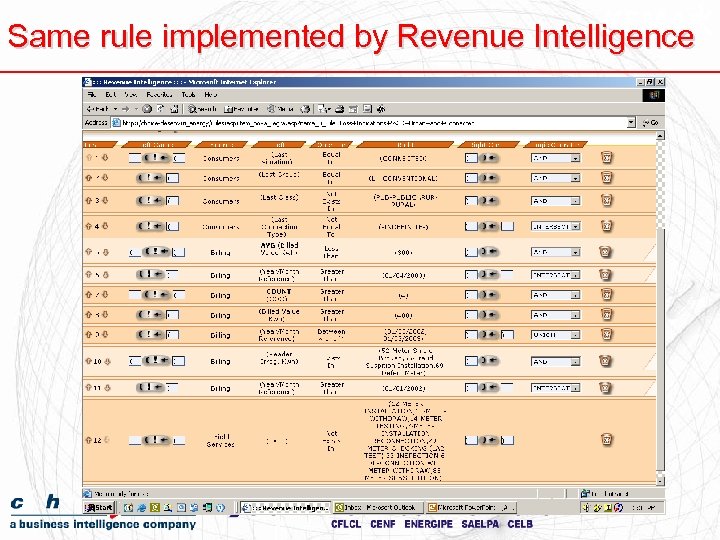
Task: Delete the COUNT Billing condition in row 7
Action: point(606,294)
